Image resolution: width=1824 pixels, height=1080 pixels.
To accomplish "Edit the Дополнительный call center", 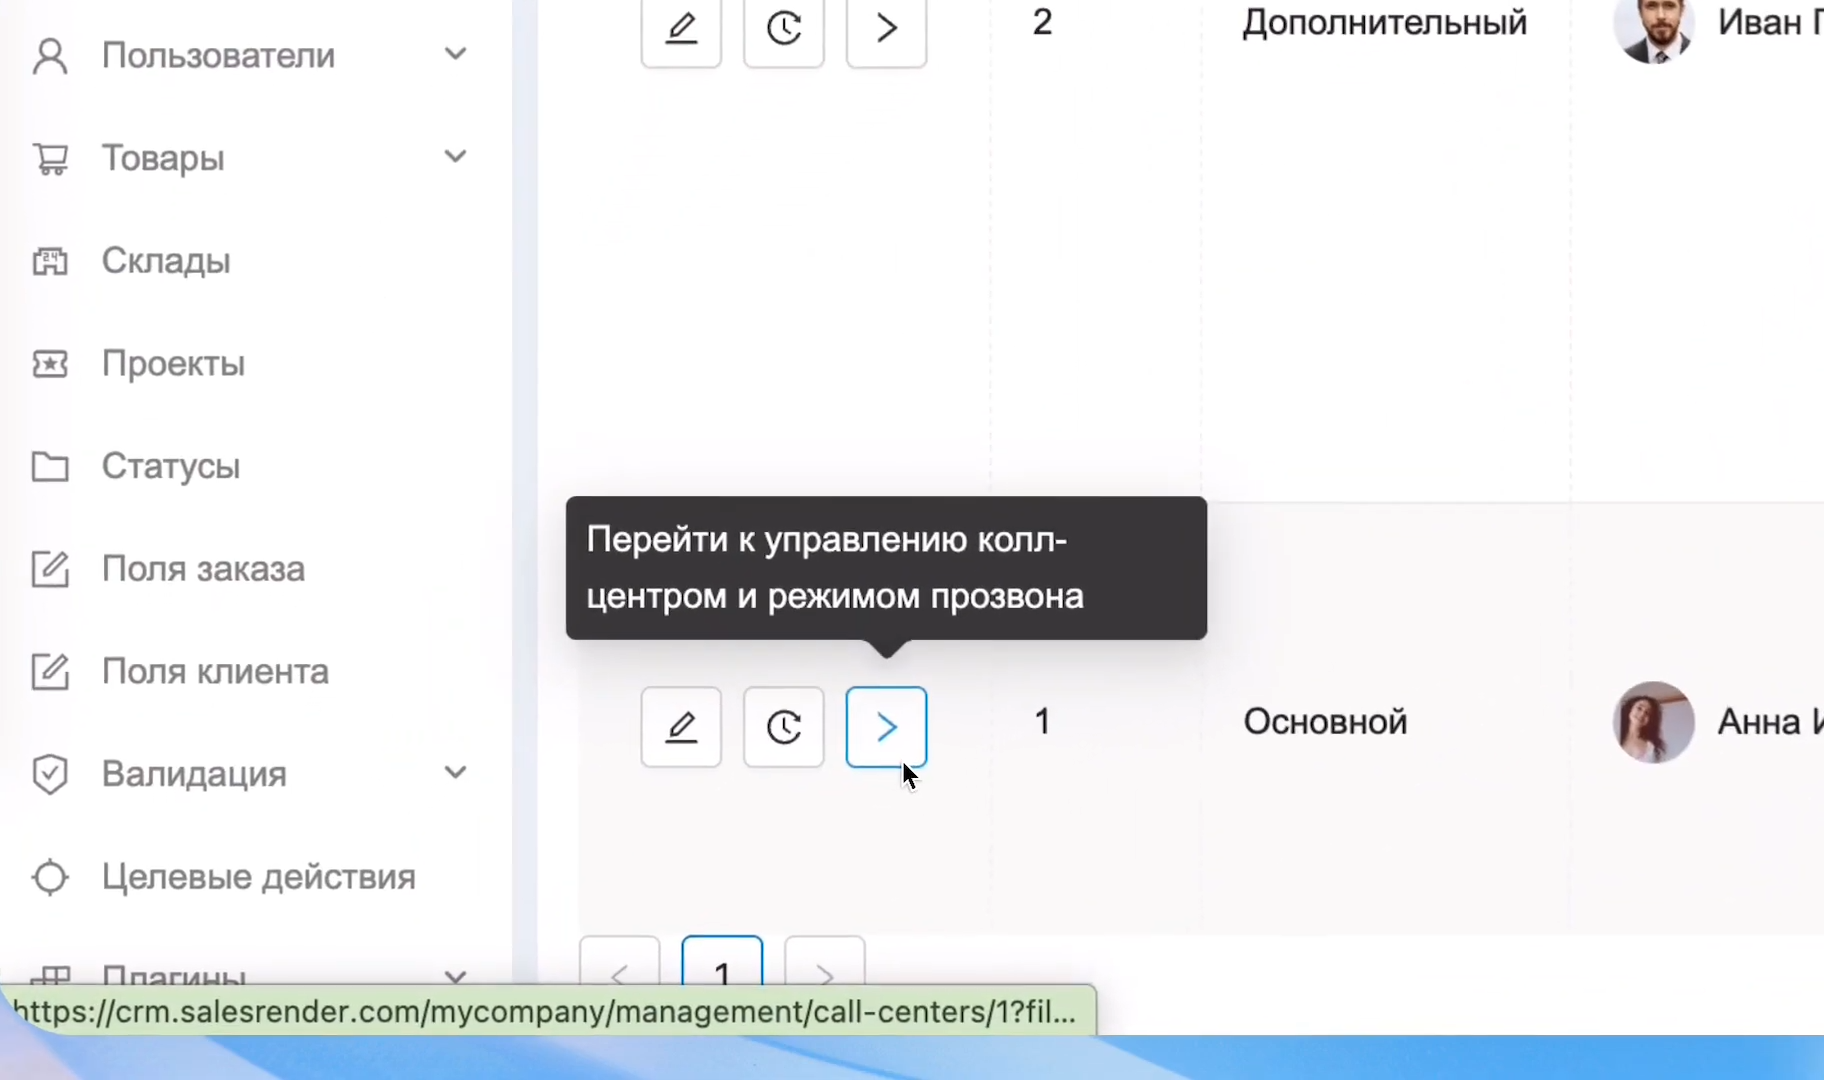I will click(x=681, y=29).
